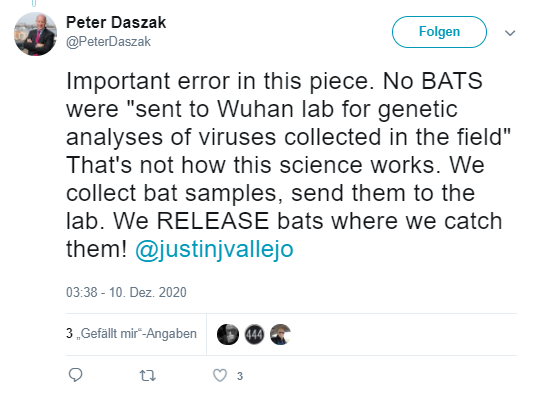Retweet this post via the retweet icon
The image size is (535, 395).
(148, 376)
